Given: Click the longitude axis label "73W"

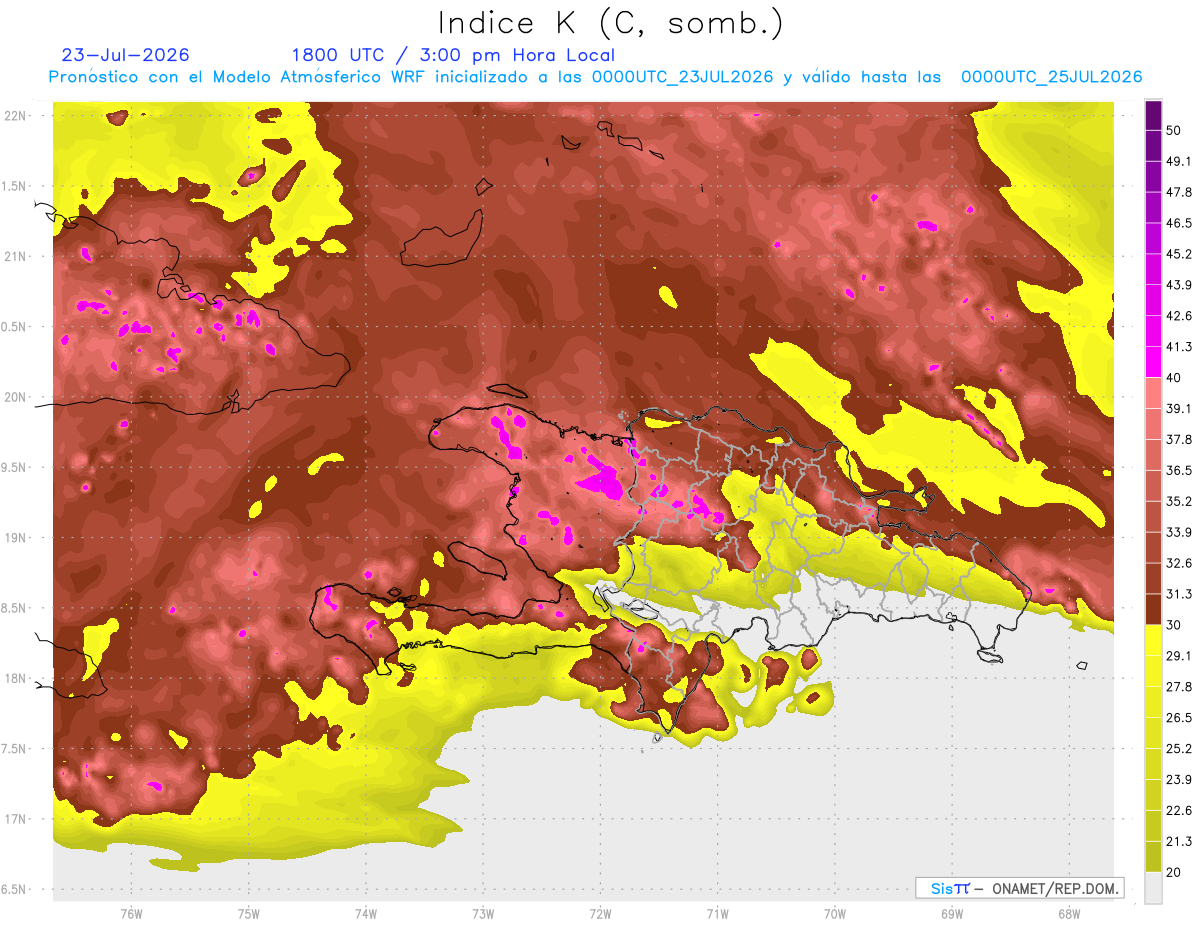Looking at the screenshot, I should [x=483, y=914].
